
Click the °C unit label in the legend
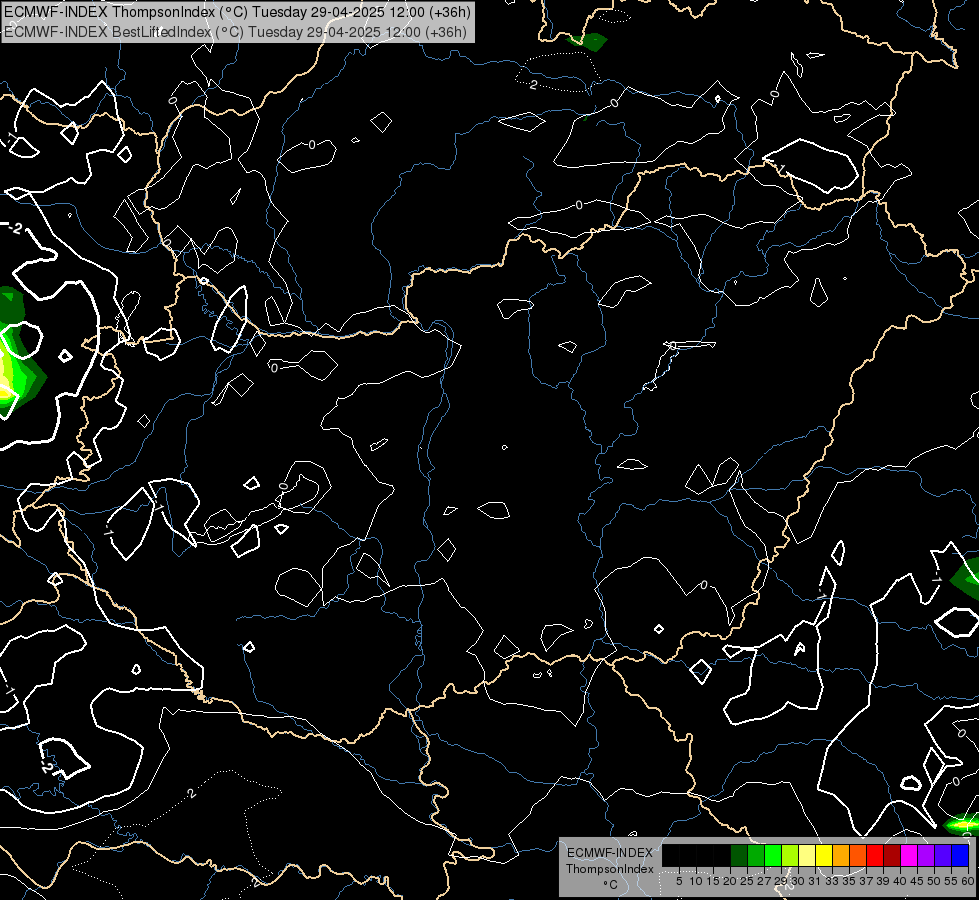click(x=611, y=885)
